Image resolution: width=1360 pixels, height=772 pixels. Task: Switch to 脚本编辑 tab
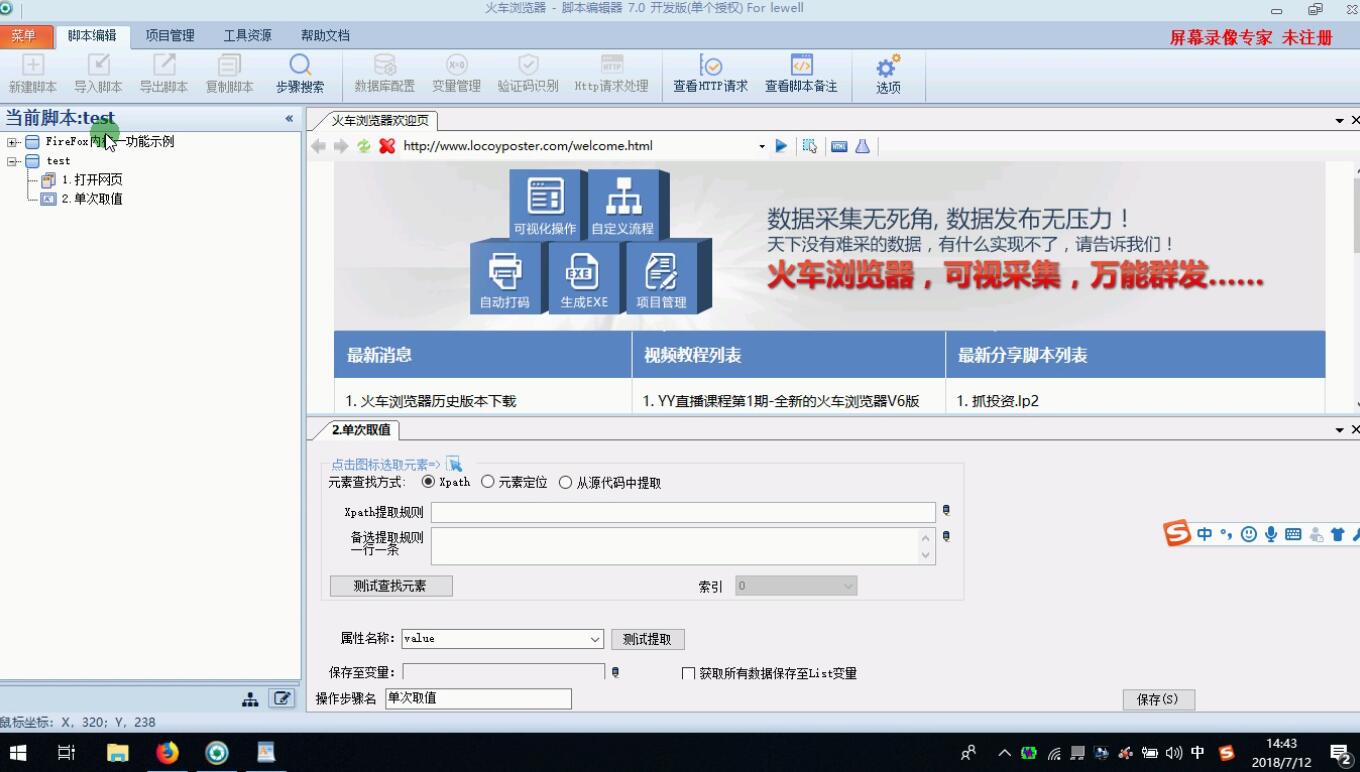coord(92,36)
